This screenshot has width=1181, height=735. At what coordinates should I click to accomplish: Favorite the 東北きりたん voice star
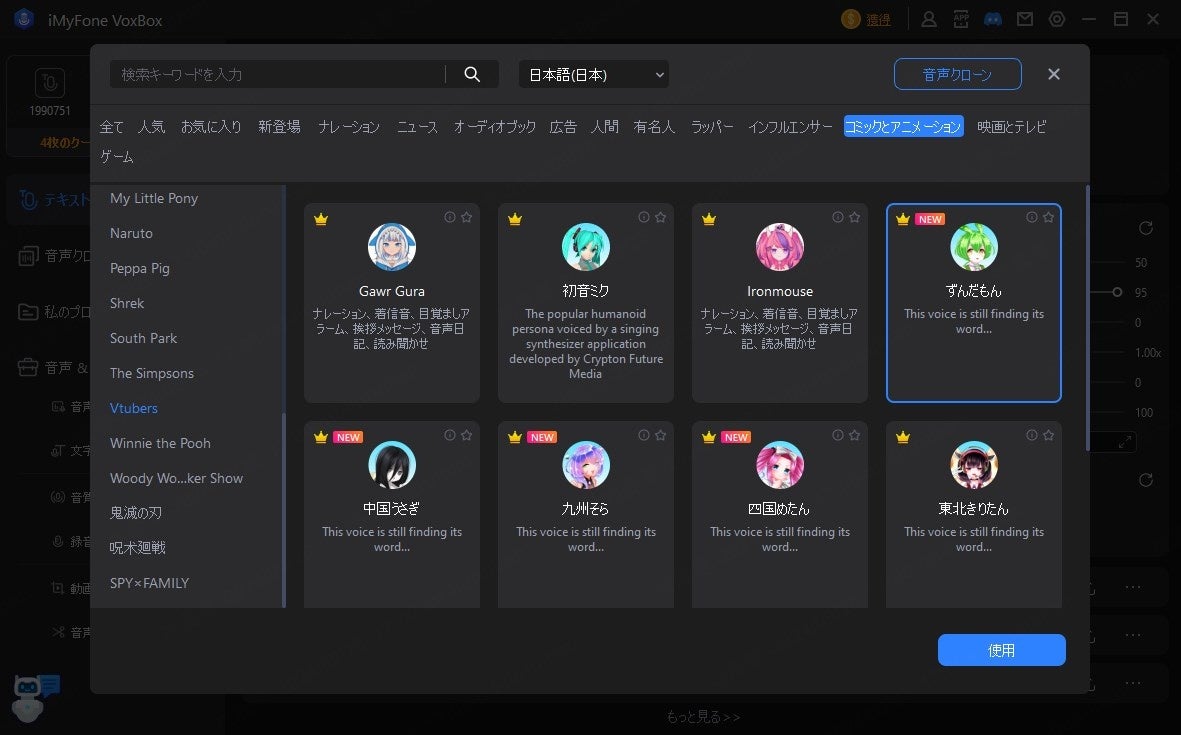pos(1048,435)
